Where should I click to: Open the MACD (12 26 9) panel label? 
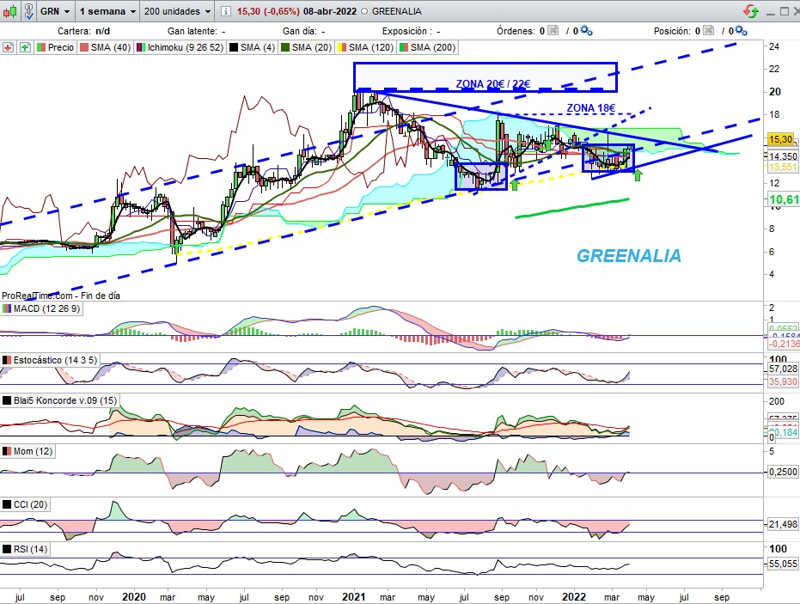(41, 309)
